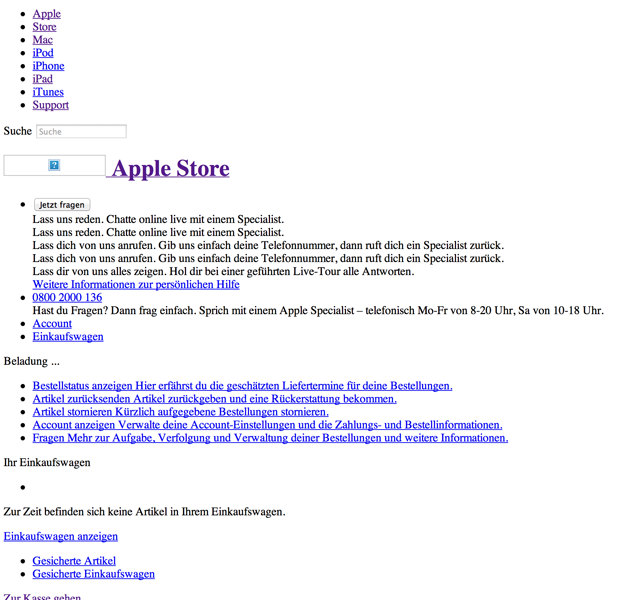Open the Apple Store heading link
The image size is (642, 600).
point(170,168)
